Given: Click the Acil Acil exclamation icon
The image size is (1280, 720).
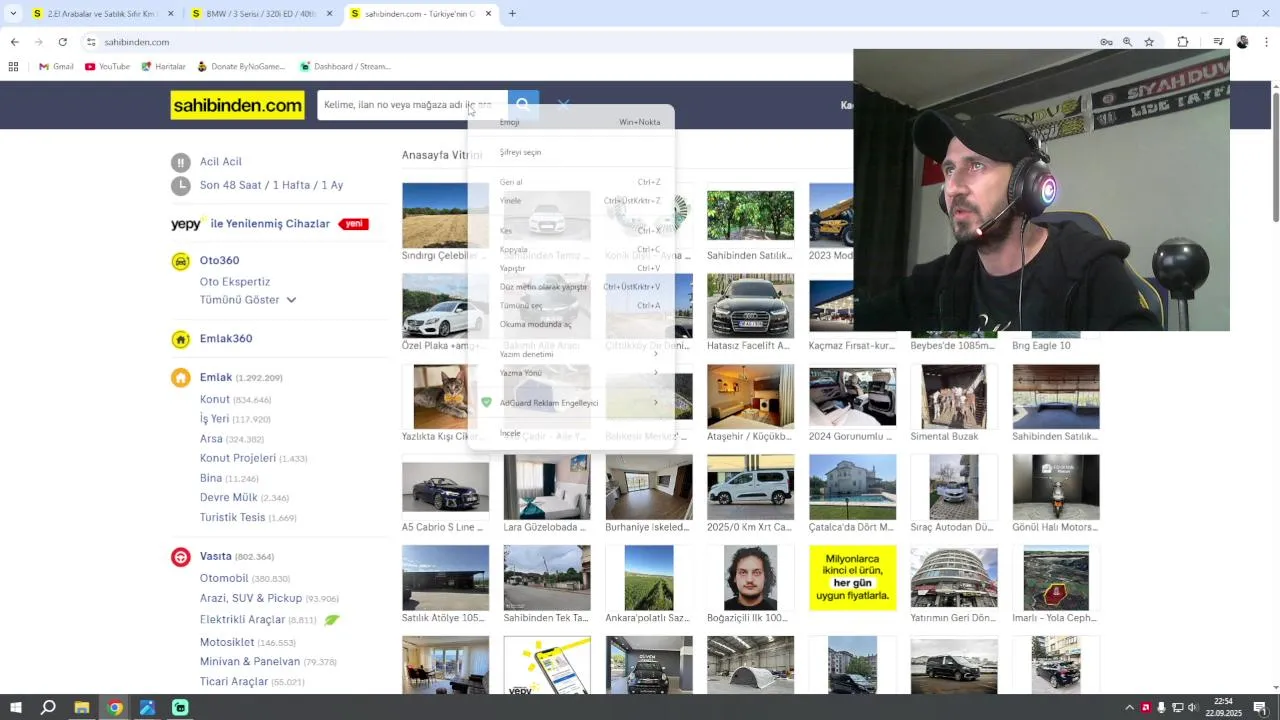Looking at the screenshot, I should pos(180,162).
